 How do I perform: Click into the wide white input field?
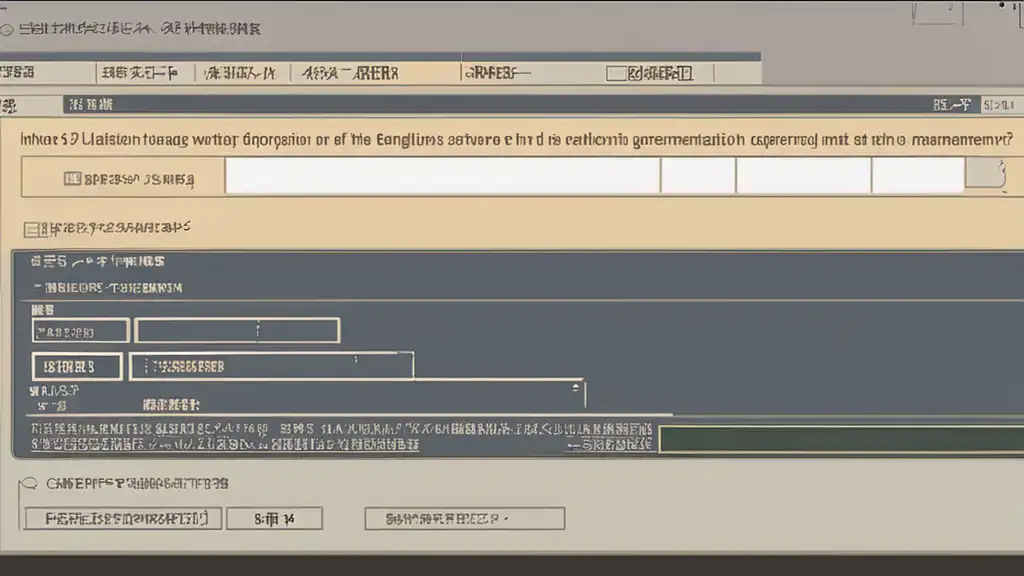[442, 175]
